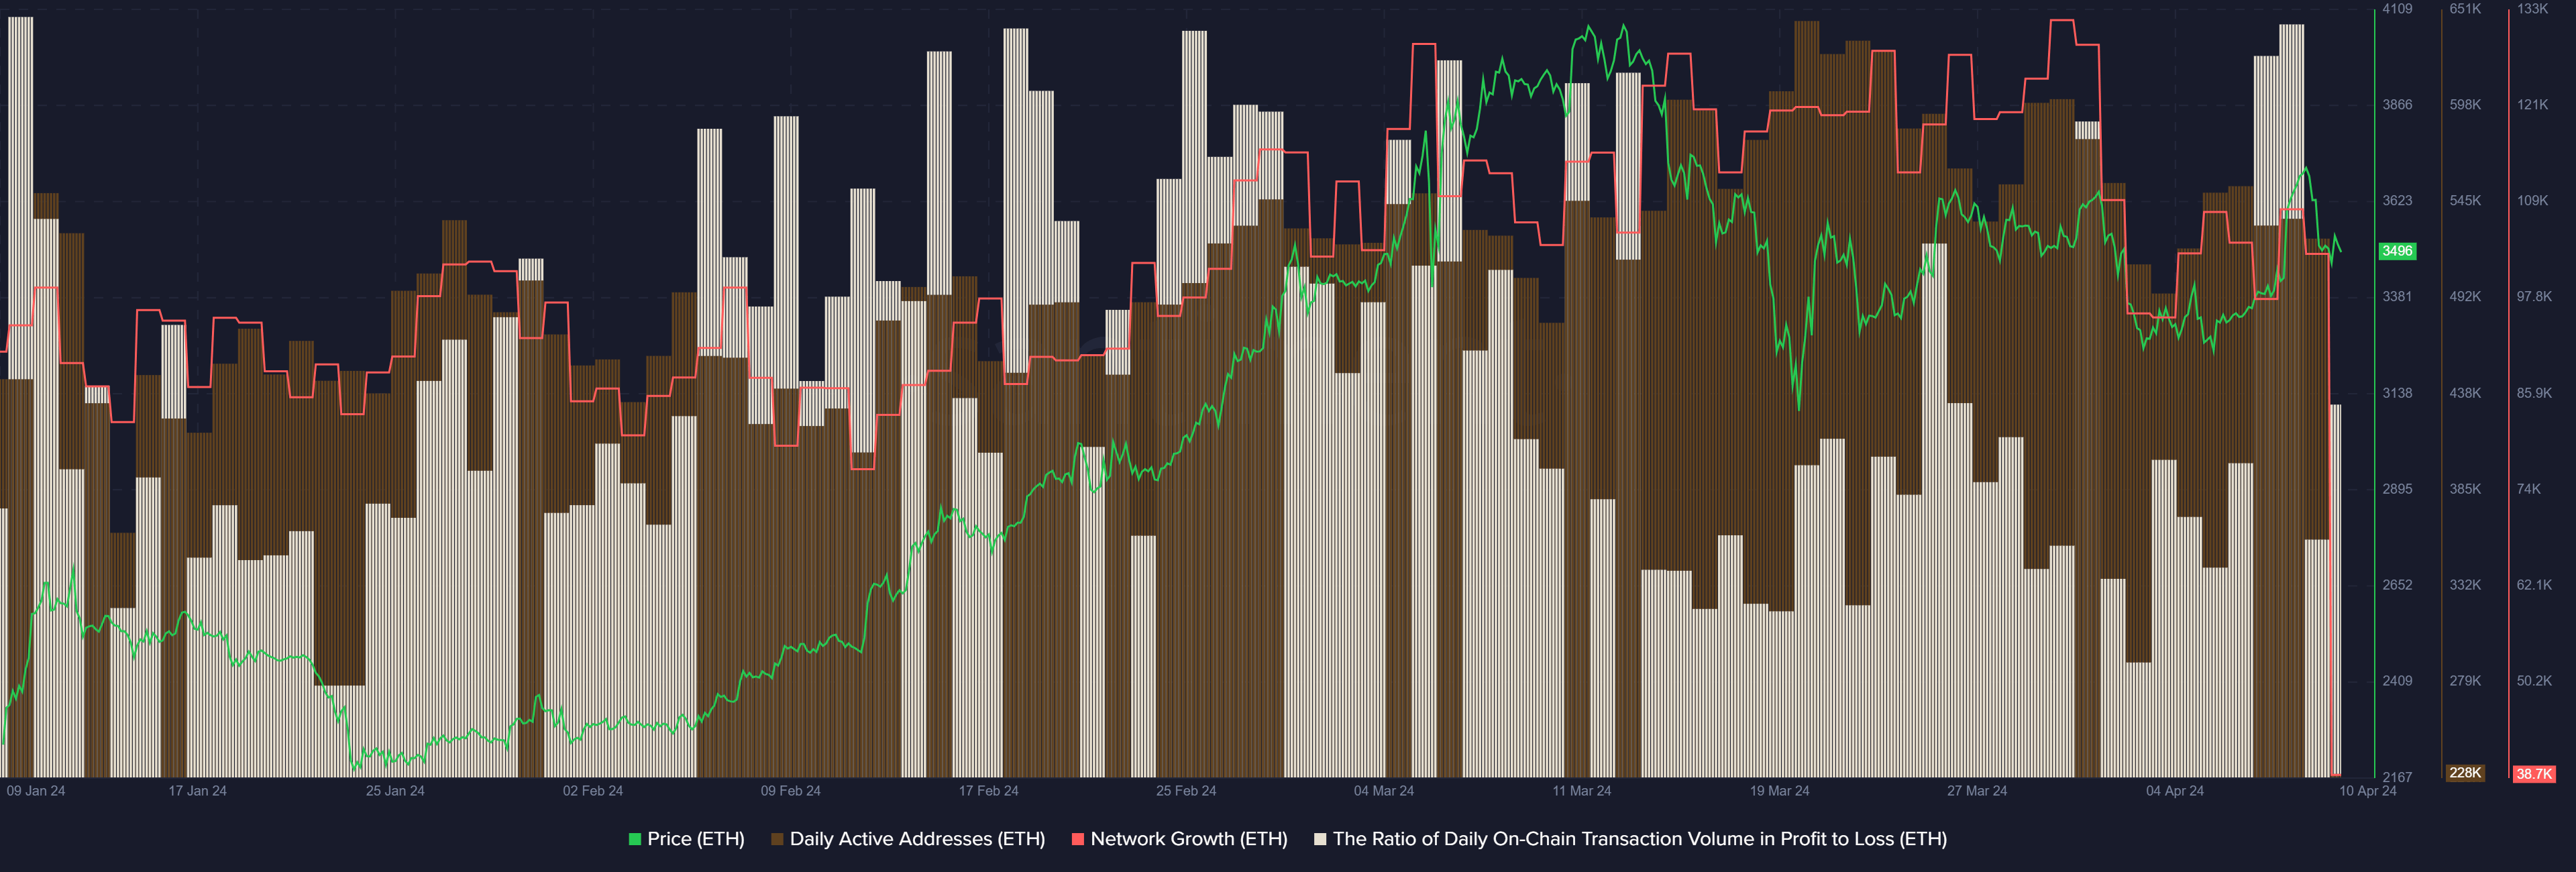Click the 17 Feb 24 date label
This screenshot has width=2576, height=872.
989,791
